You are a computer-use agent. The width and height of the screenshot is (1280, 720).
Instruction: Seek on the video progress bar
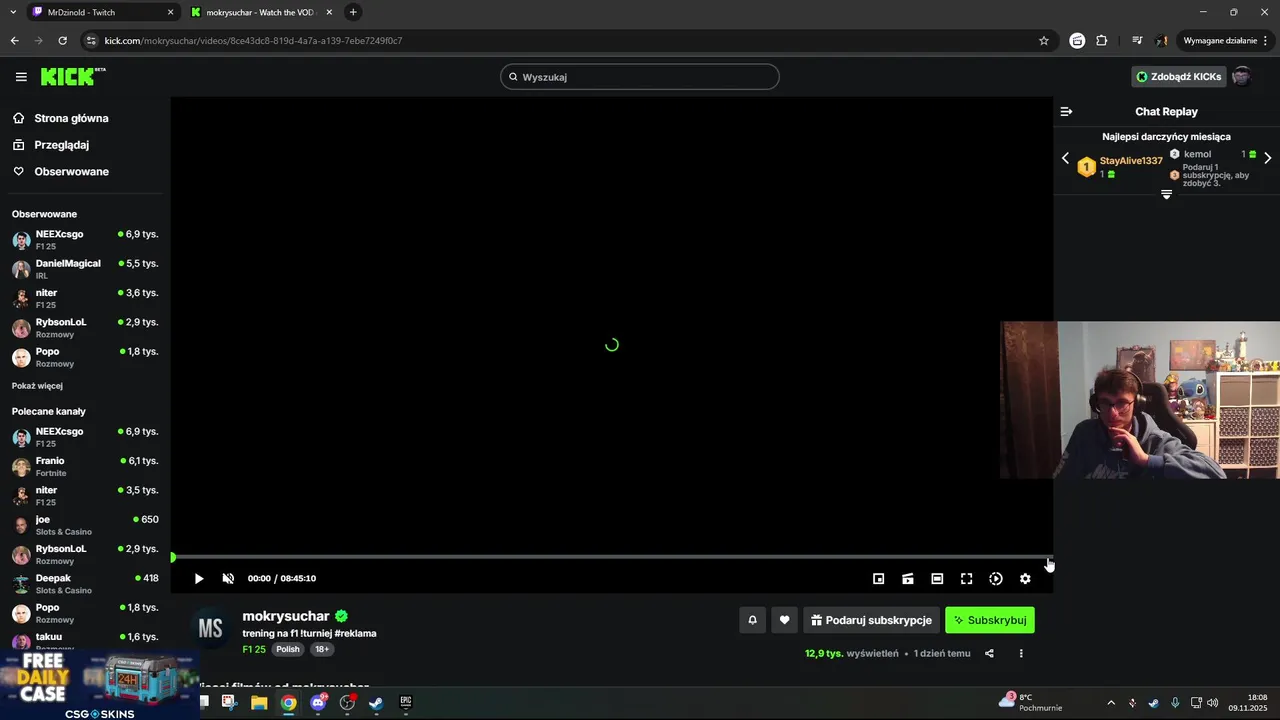(x=611, y=557)
